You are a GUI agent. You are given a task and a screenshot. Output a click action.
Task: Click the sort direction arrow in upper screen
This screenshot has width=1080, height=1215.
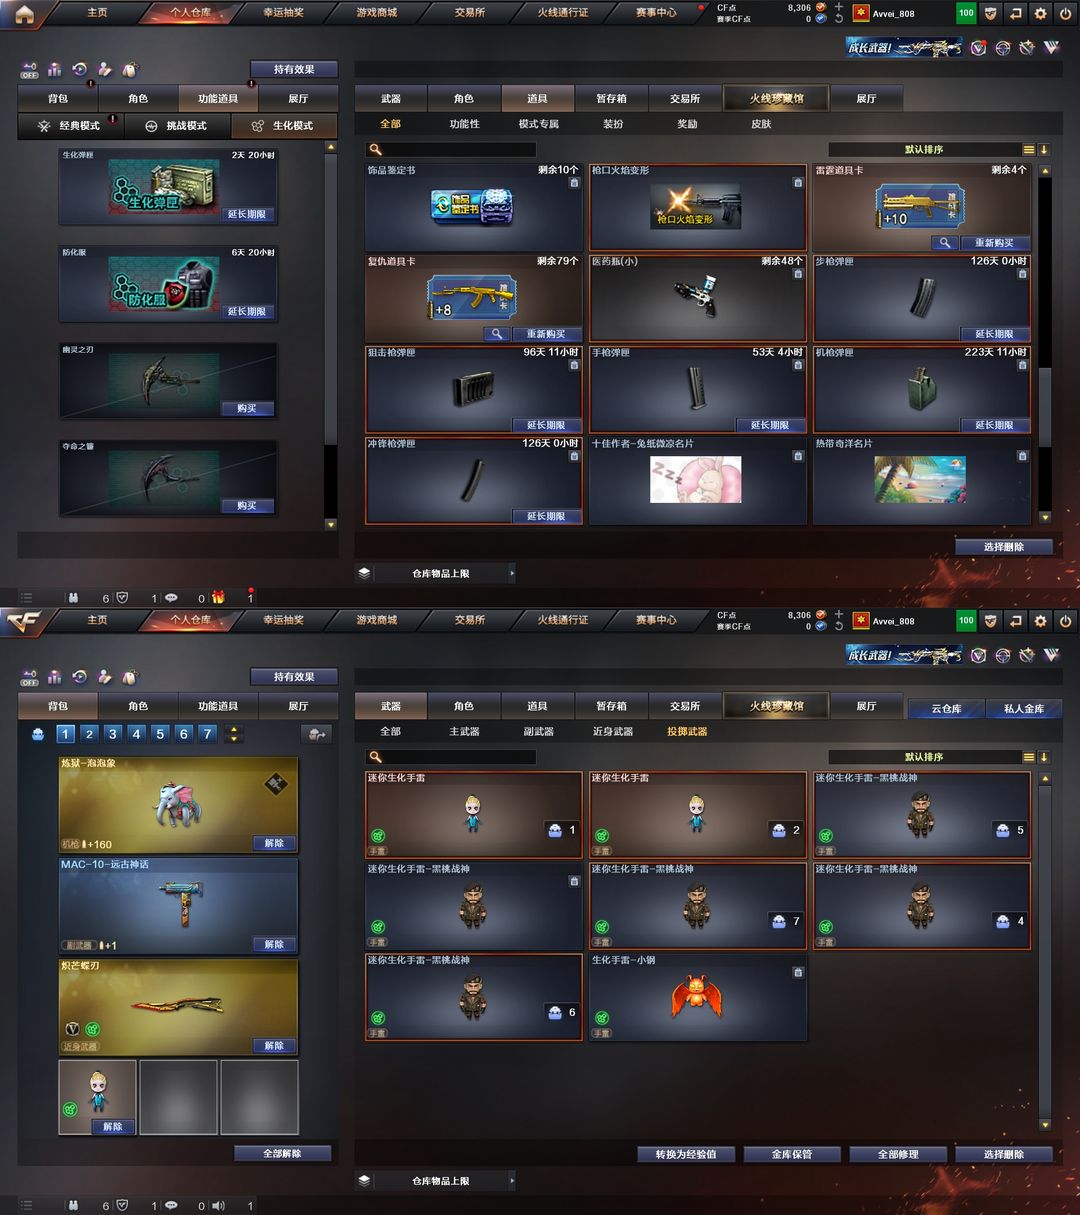coord(1044,150)
